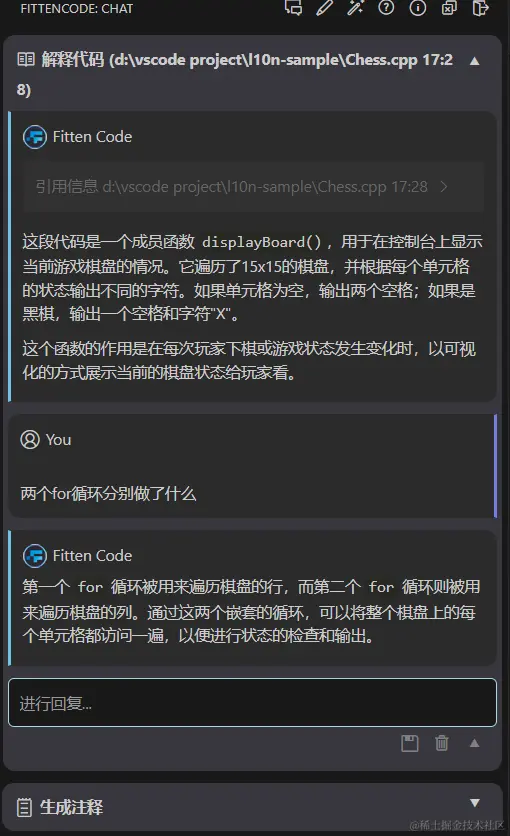Screen dimensions: 510x836
Task: Open help question mark icon
Action: (x=386, y=7)
